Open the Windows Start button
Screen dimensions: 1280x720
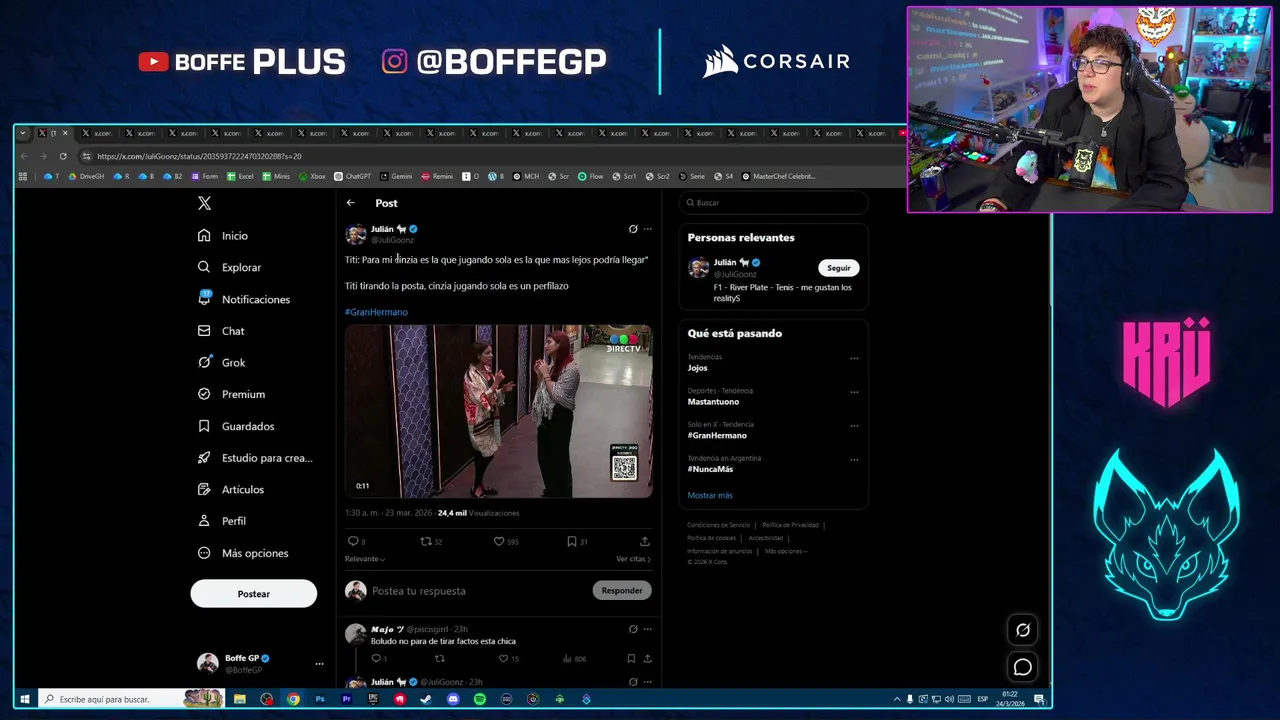coord(25,699)
